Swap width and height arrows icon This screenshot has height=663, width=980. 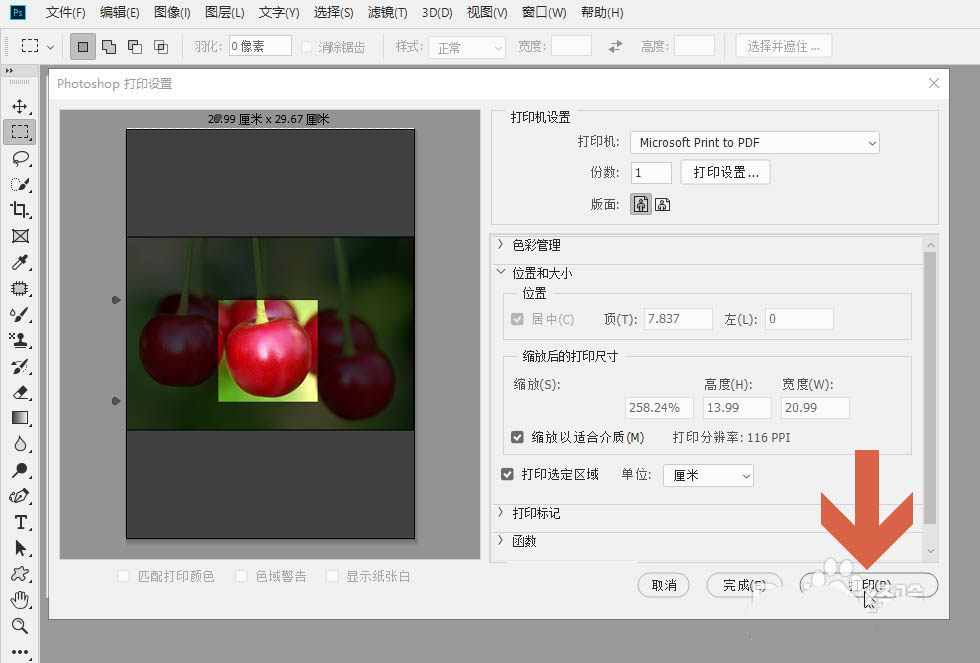tap(616, 46)
